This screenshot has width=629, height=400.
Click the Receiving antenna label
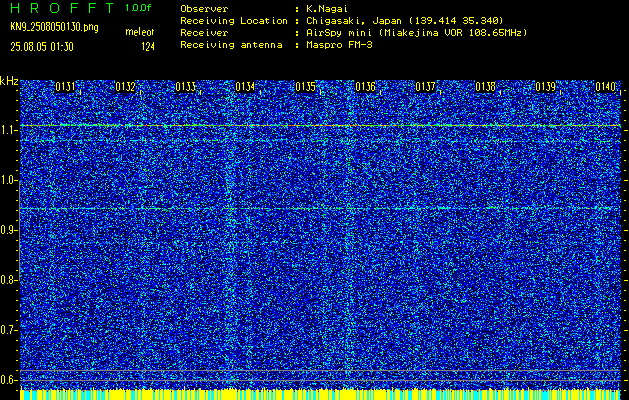tap(231, 45)
